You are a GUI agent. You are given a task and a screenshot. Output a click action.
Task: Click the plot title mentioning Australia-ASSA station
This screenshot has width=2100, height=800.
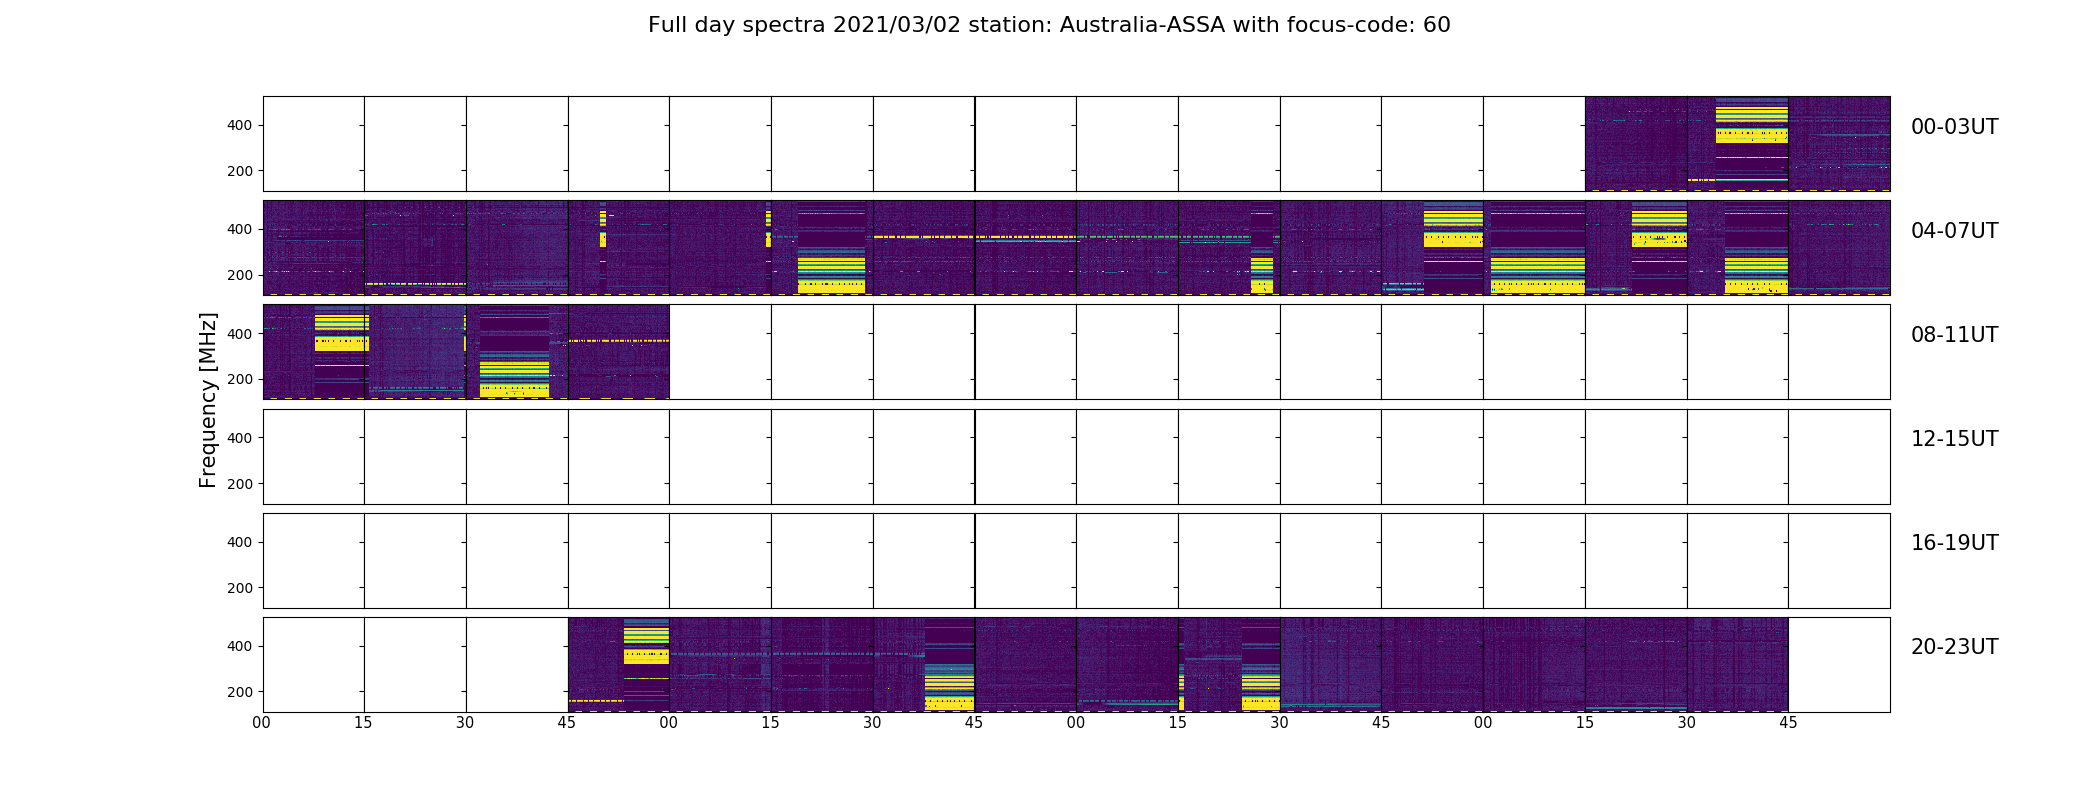coord(1049,25)
